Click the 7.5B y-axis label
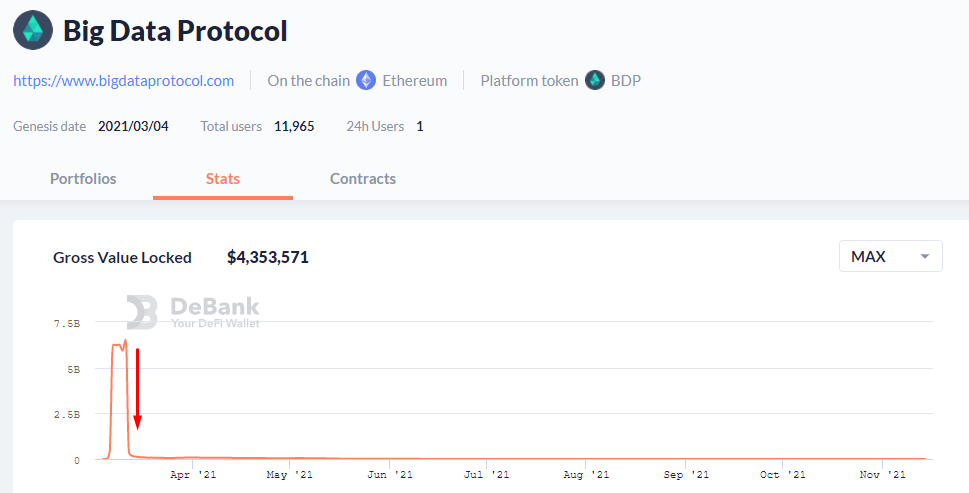Screen dimensions: 969x493 coord(67,324)
